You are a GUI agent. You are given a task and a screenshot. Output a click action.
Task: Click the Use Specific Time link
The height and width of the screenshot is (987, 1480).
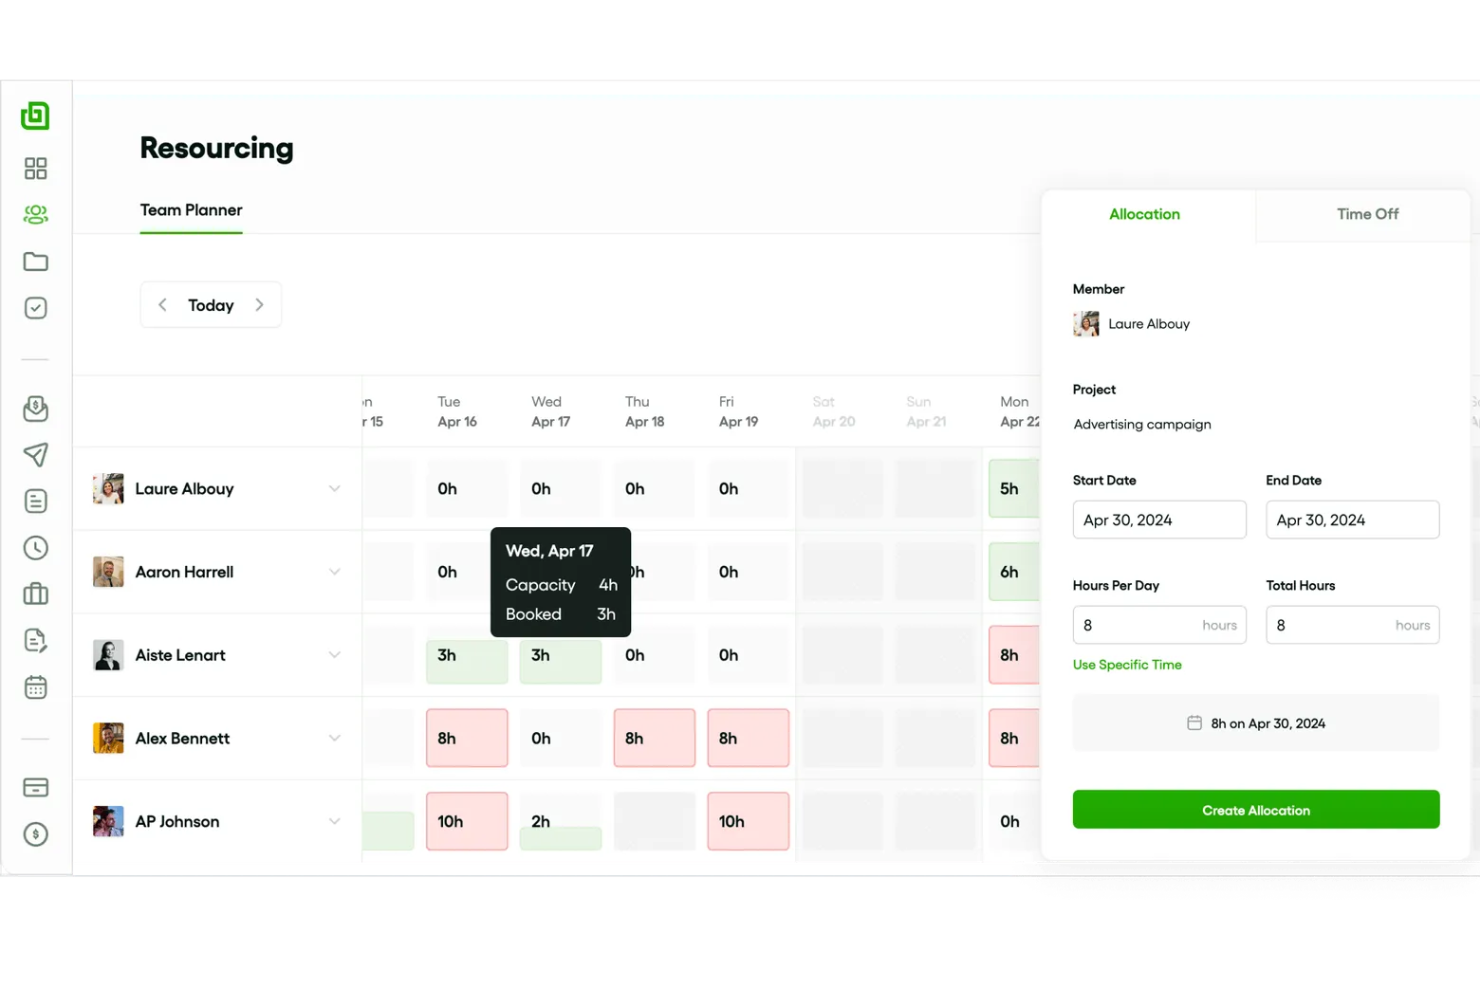(x=1127, y=665)
